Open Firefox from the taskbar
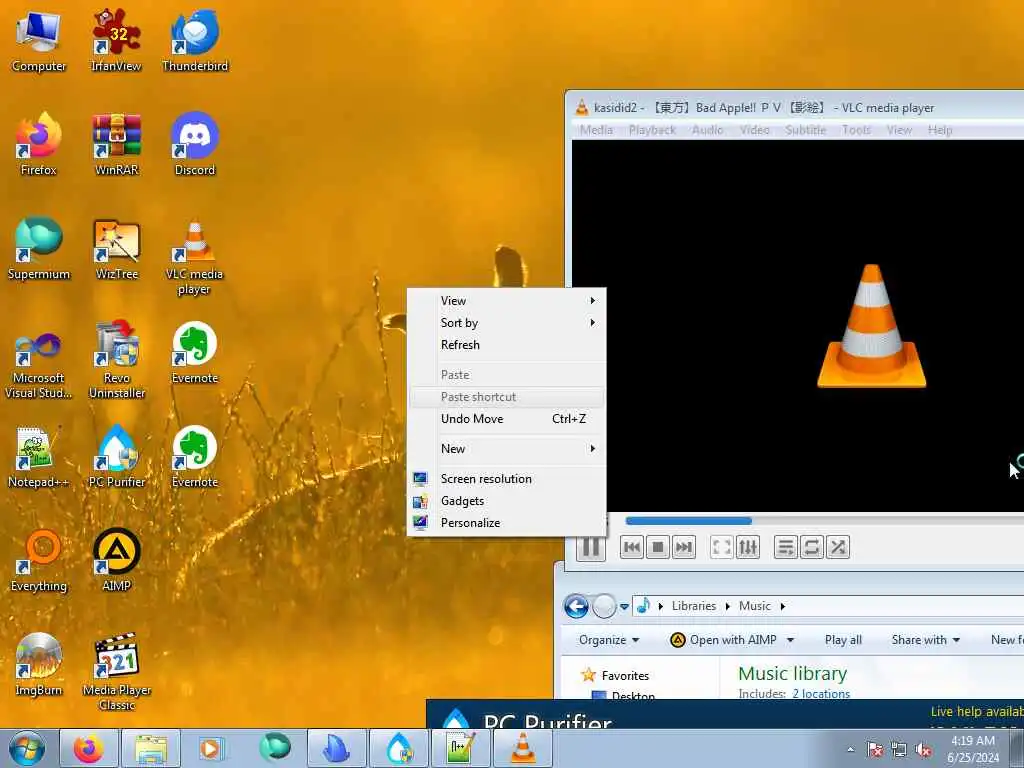1024x768 pixels. point(89,748)
